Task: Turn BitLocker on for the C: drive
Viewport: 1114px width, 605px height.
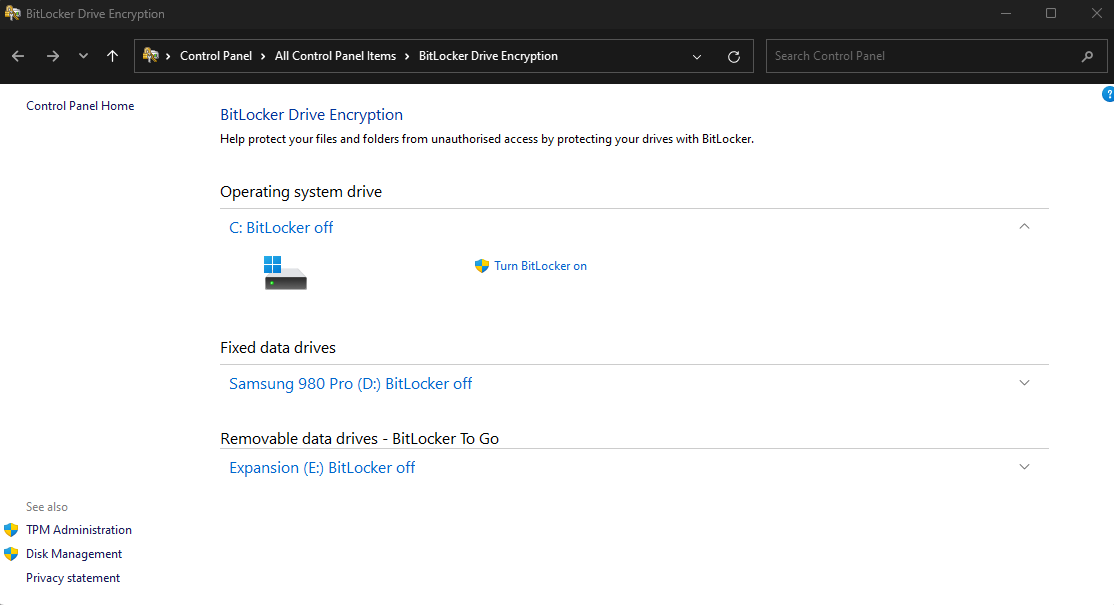Action: tap(540, 265)
